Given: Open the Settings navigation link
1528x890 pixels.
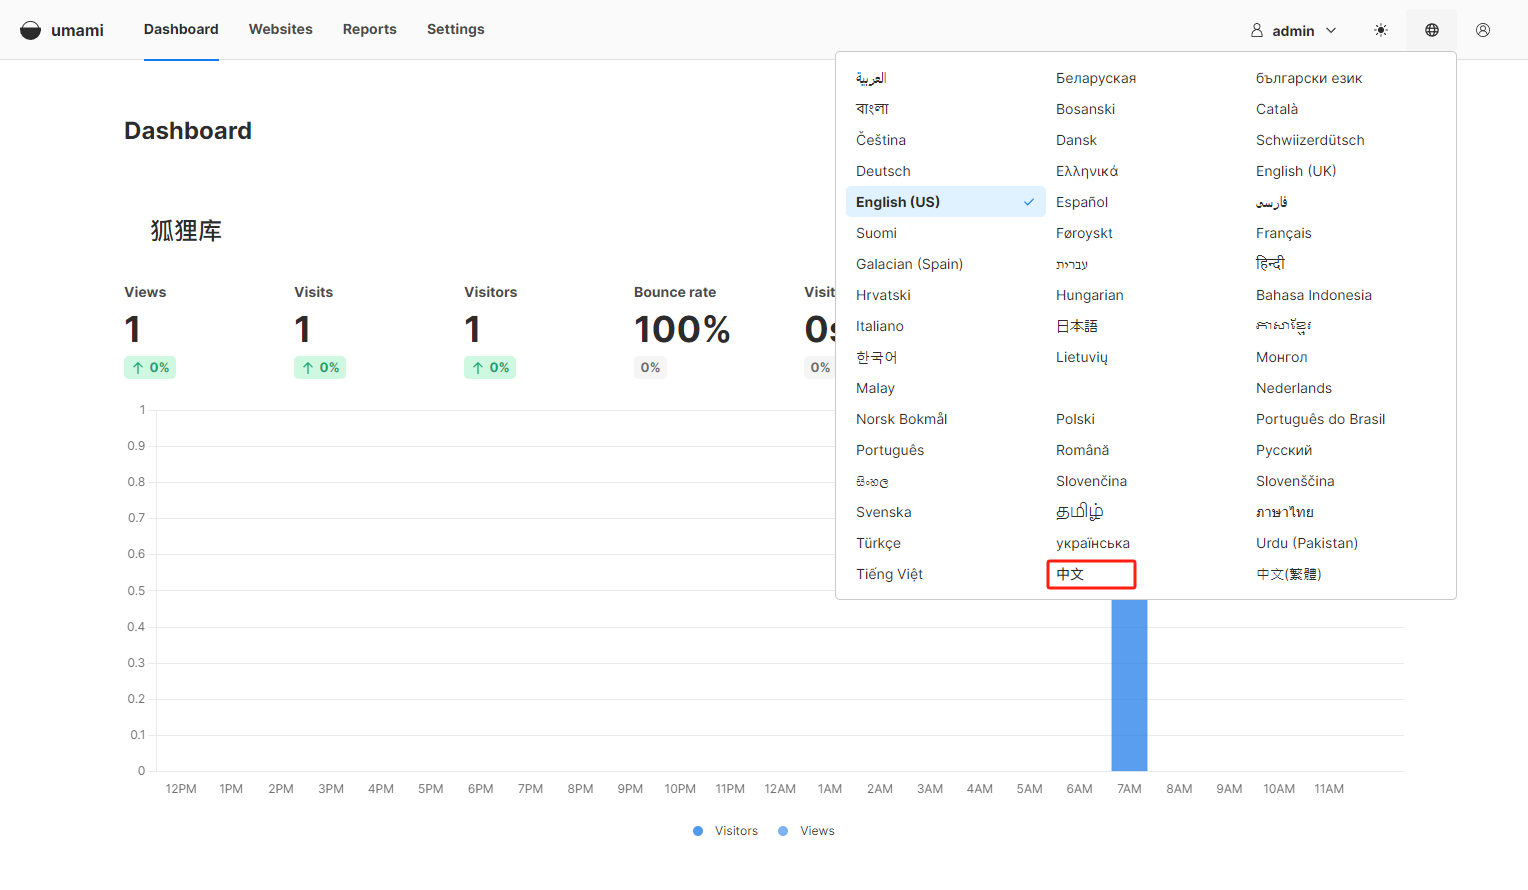Looking at the screenshot, I should click(x=455, y=29).
